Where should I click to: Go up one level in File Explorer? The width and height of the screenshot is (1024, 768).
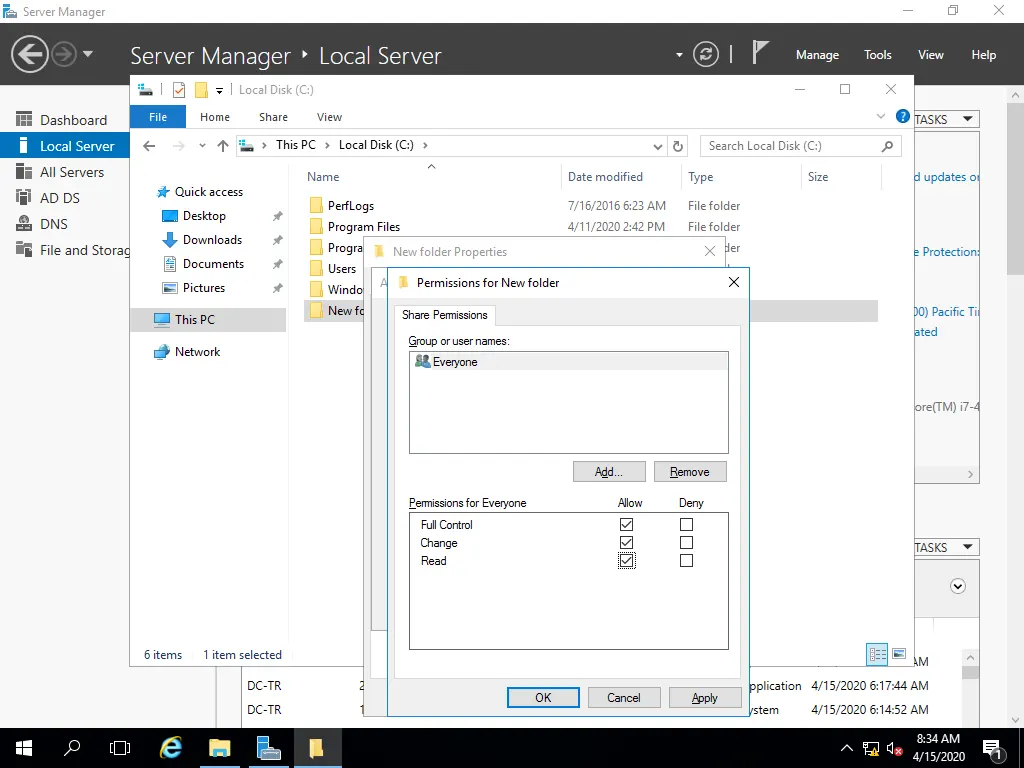coord(223,146)
